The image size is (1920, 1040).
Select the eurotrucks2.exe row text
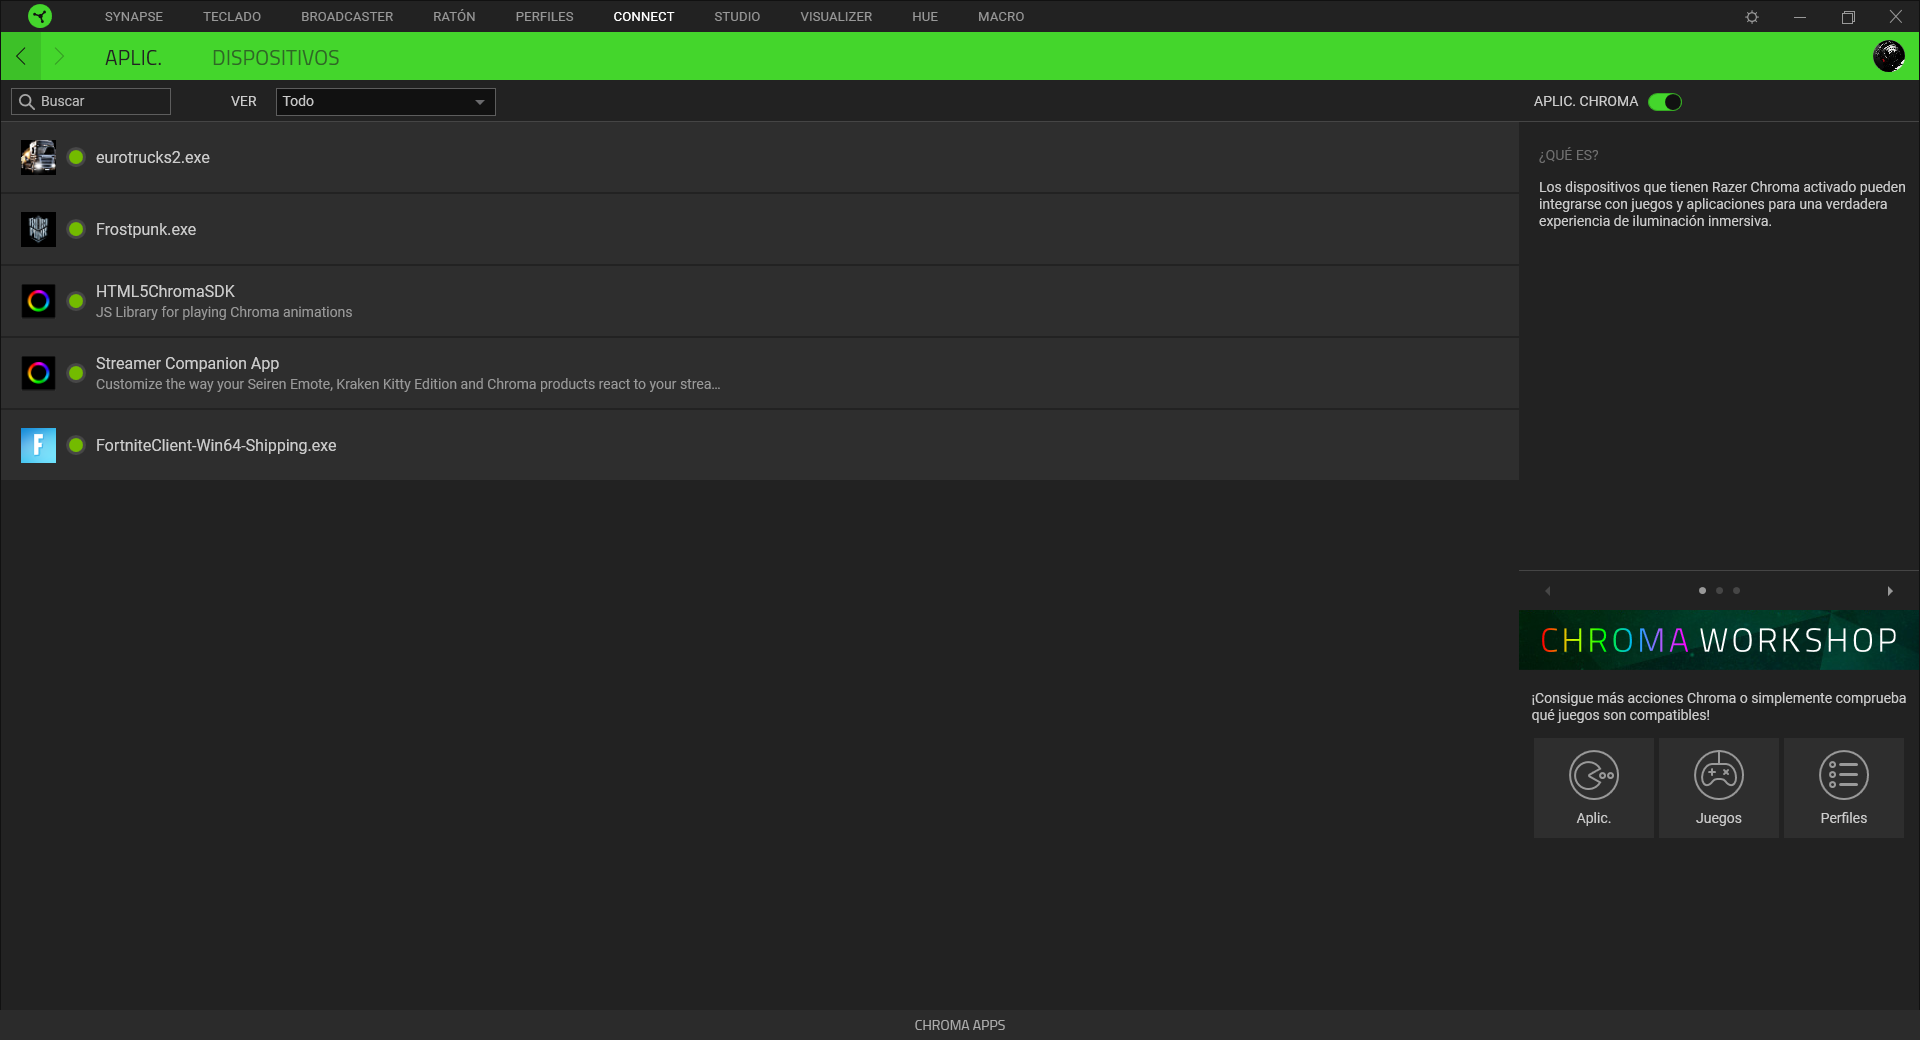coord(153,158)
